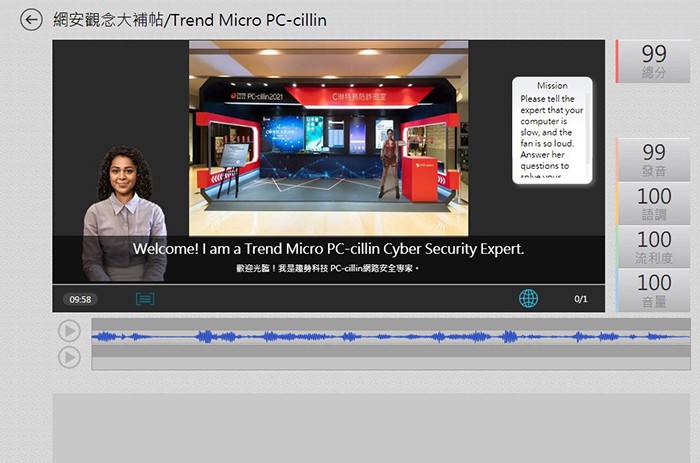Click the Chinese 歡迎光臨 subtitle line
The image size is (700, 463).
point(328,269)
